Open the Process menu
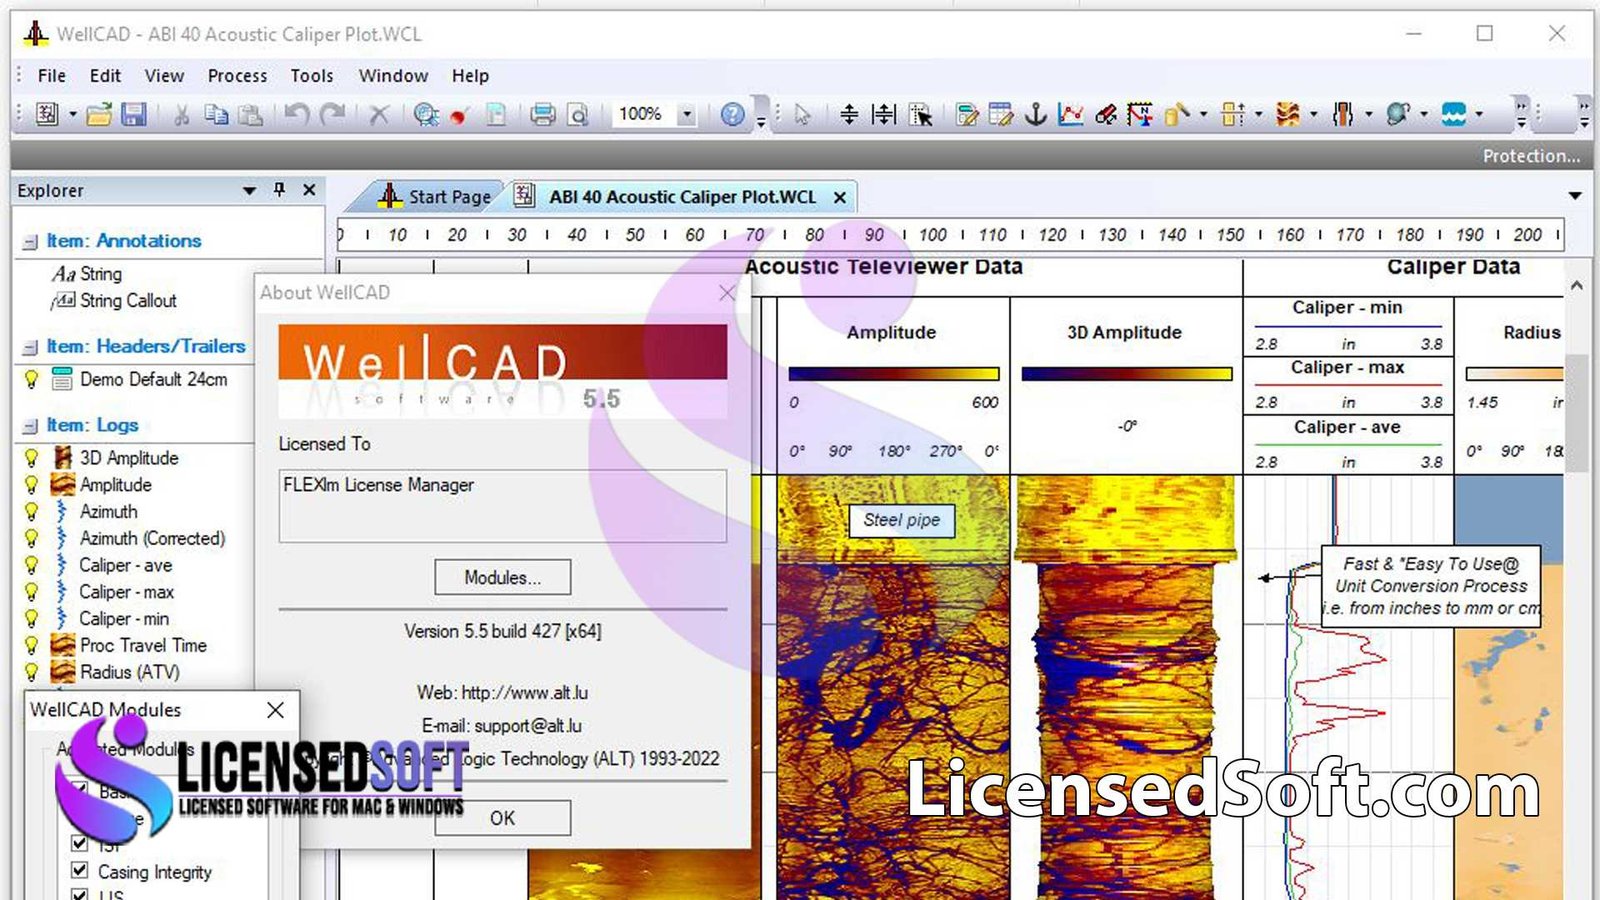Viewport: 1600px width, 900px height. click(x=237, y=76)
